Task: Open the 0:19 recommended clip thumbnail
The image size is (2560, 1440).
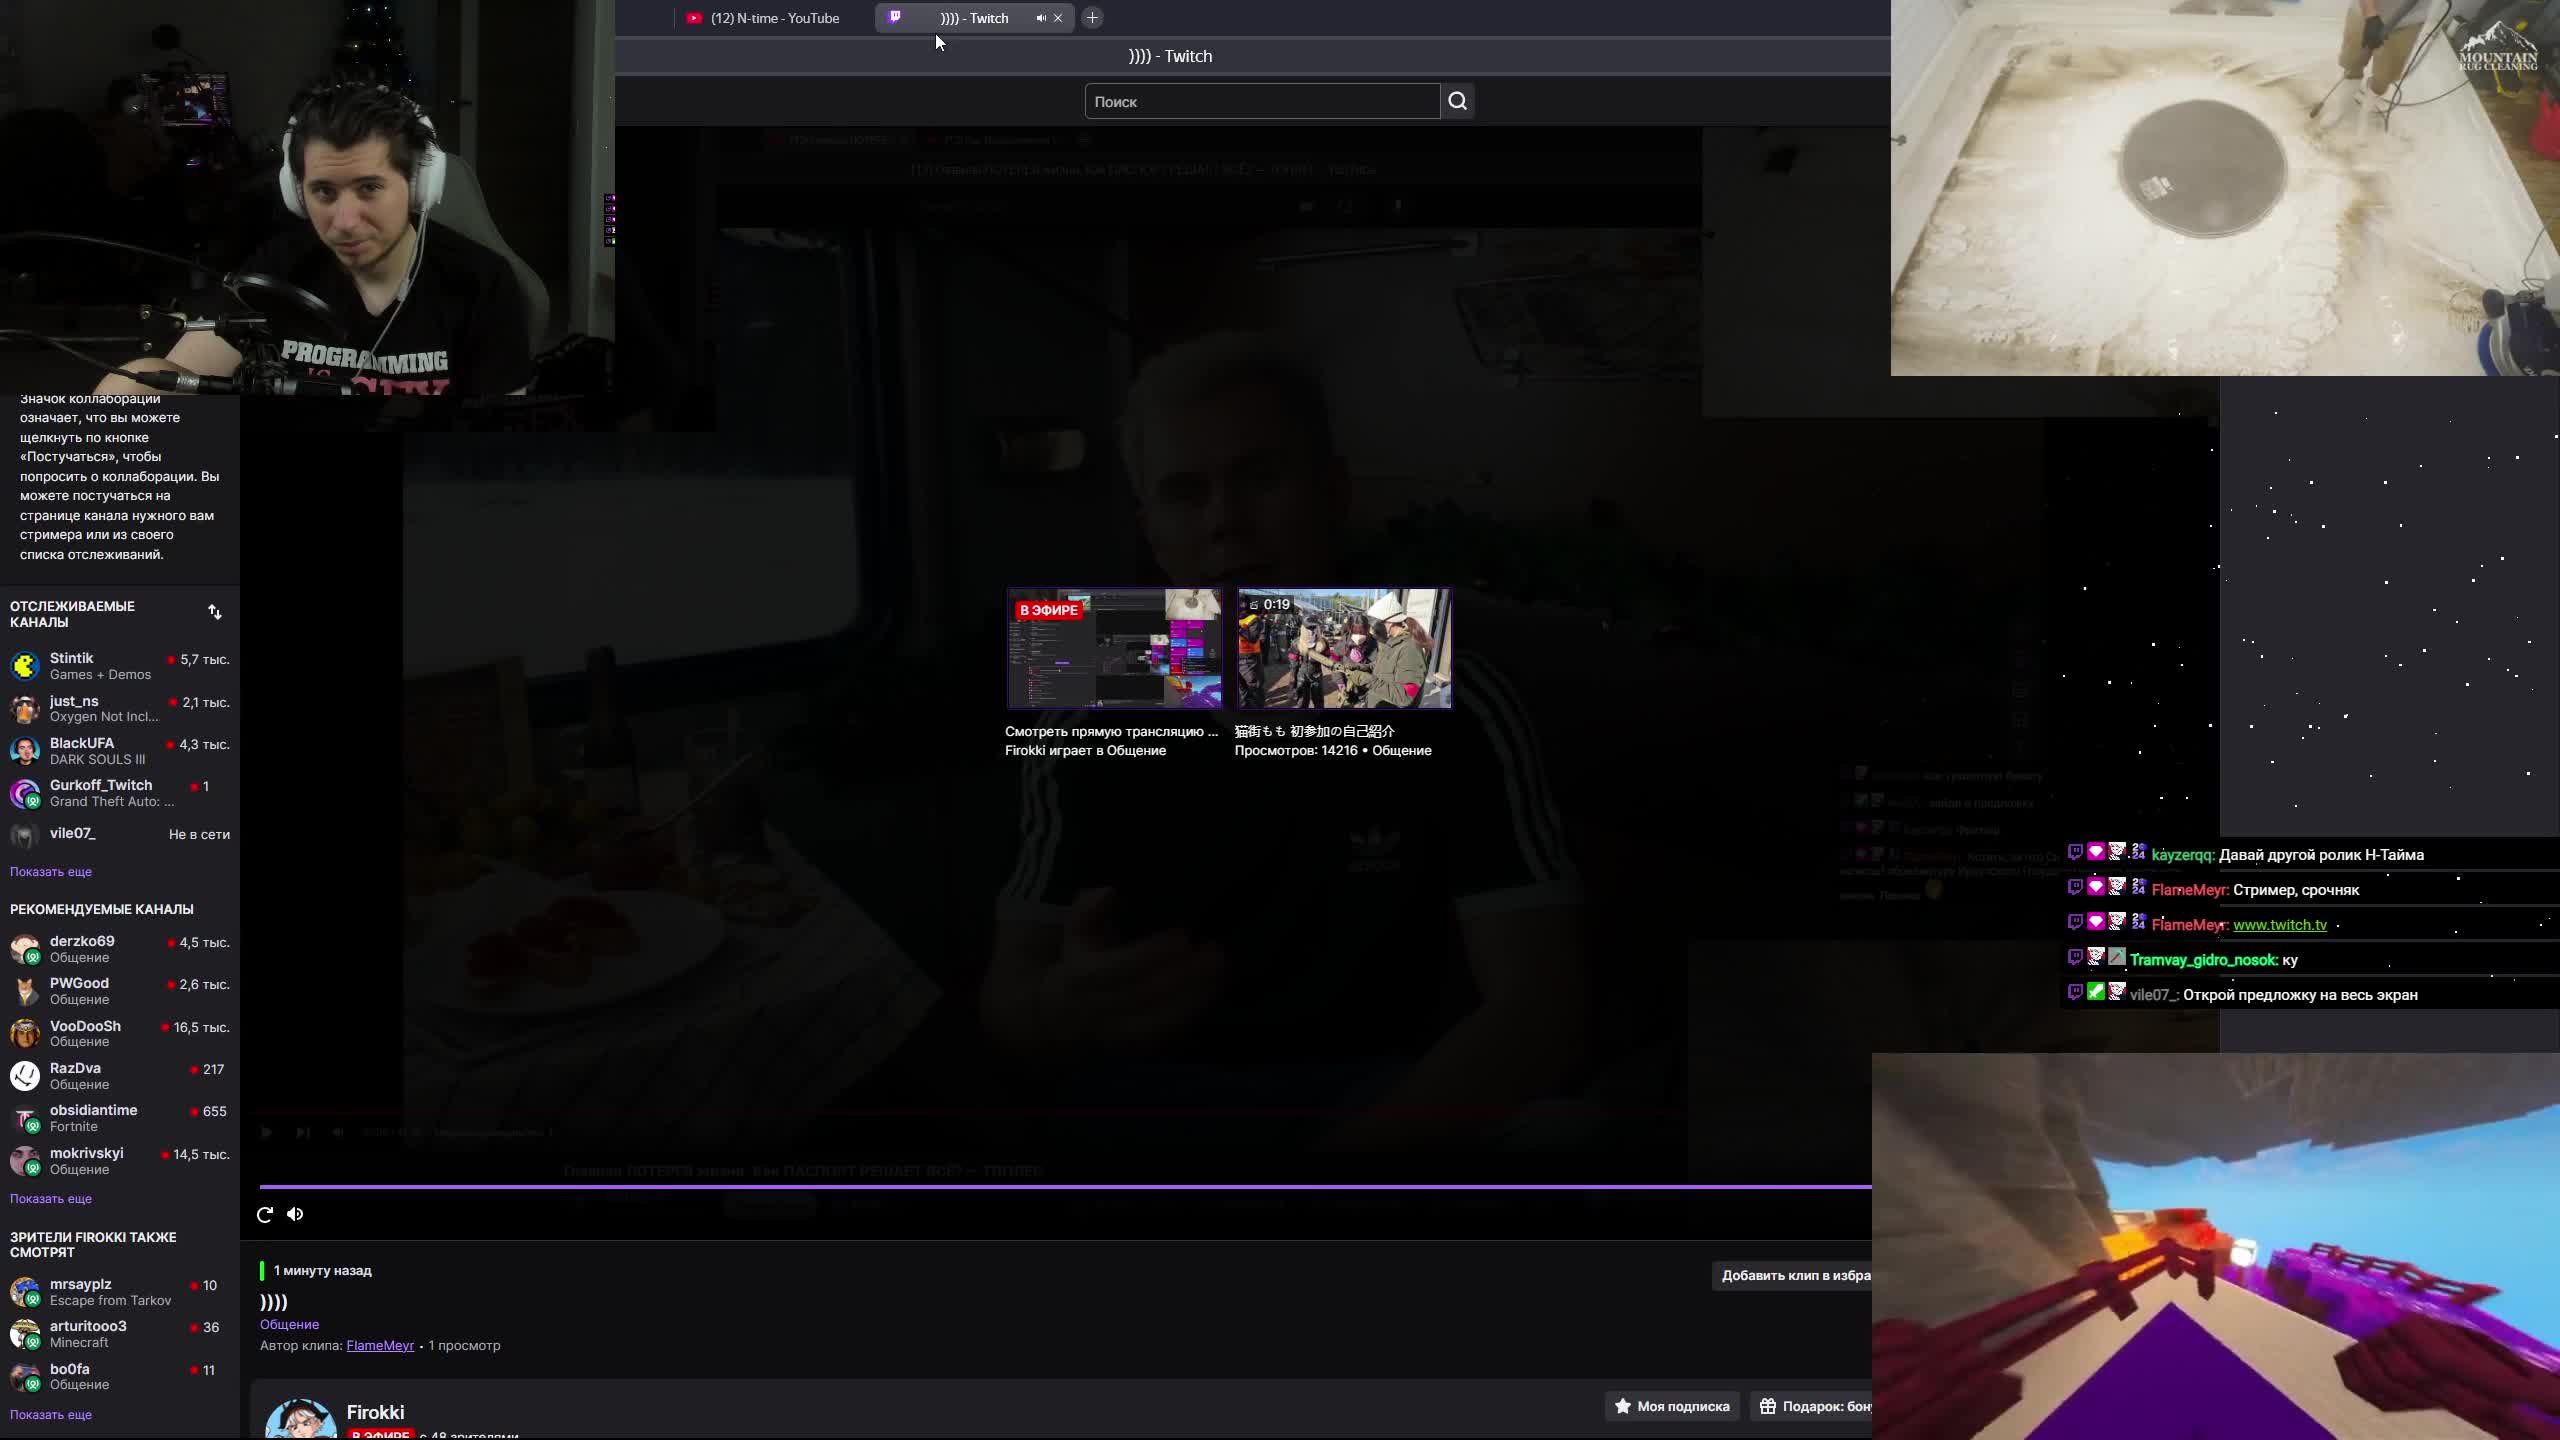Action: coord(1344,648)
